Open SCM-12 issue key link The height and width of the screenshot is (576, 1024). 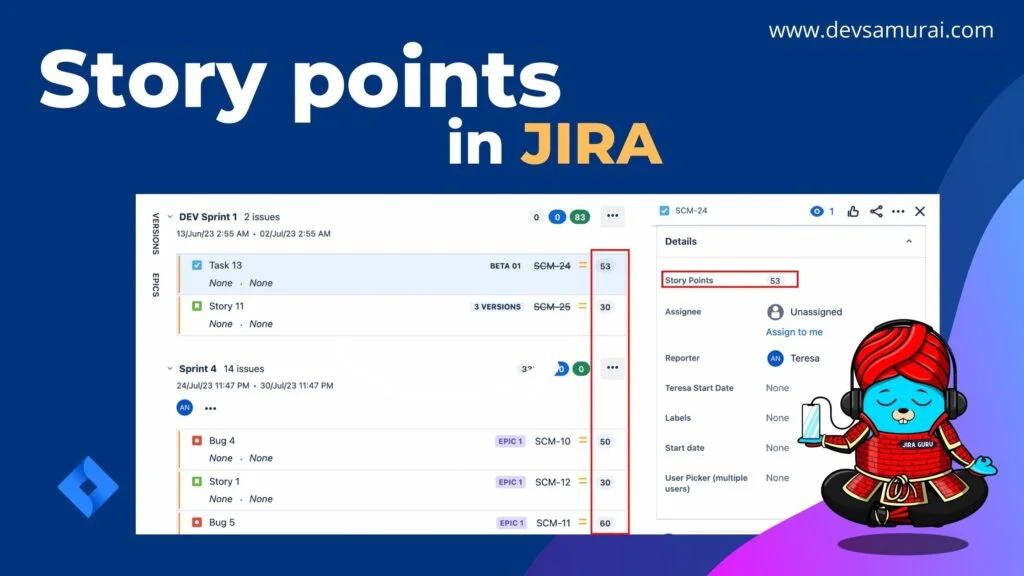coord(552,482)
